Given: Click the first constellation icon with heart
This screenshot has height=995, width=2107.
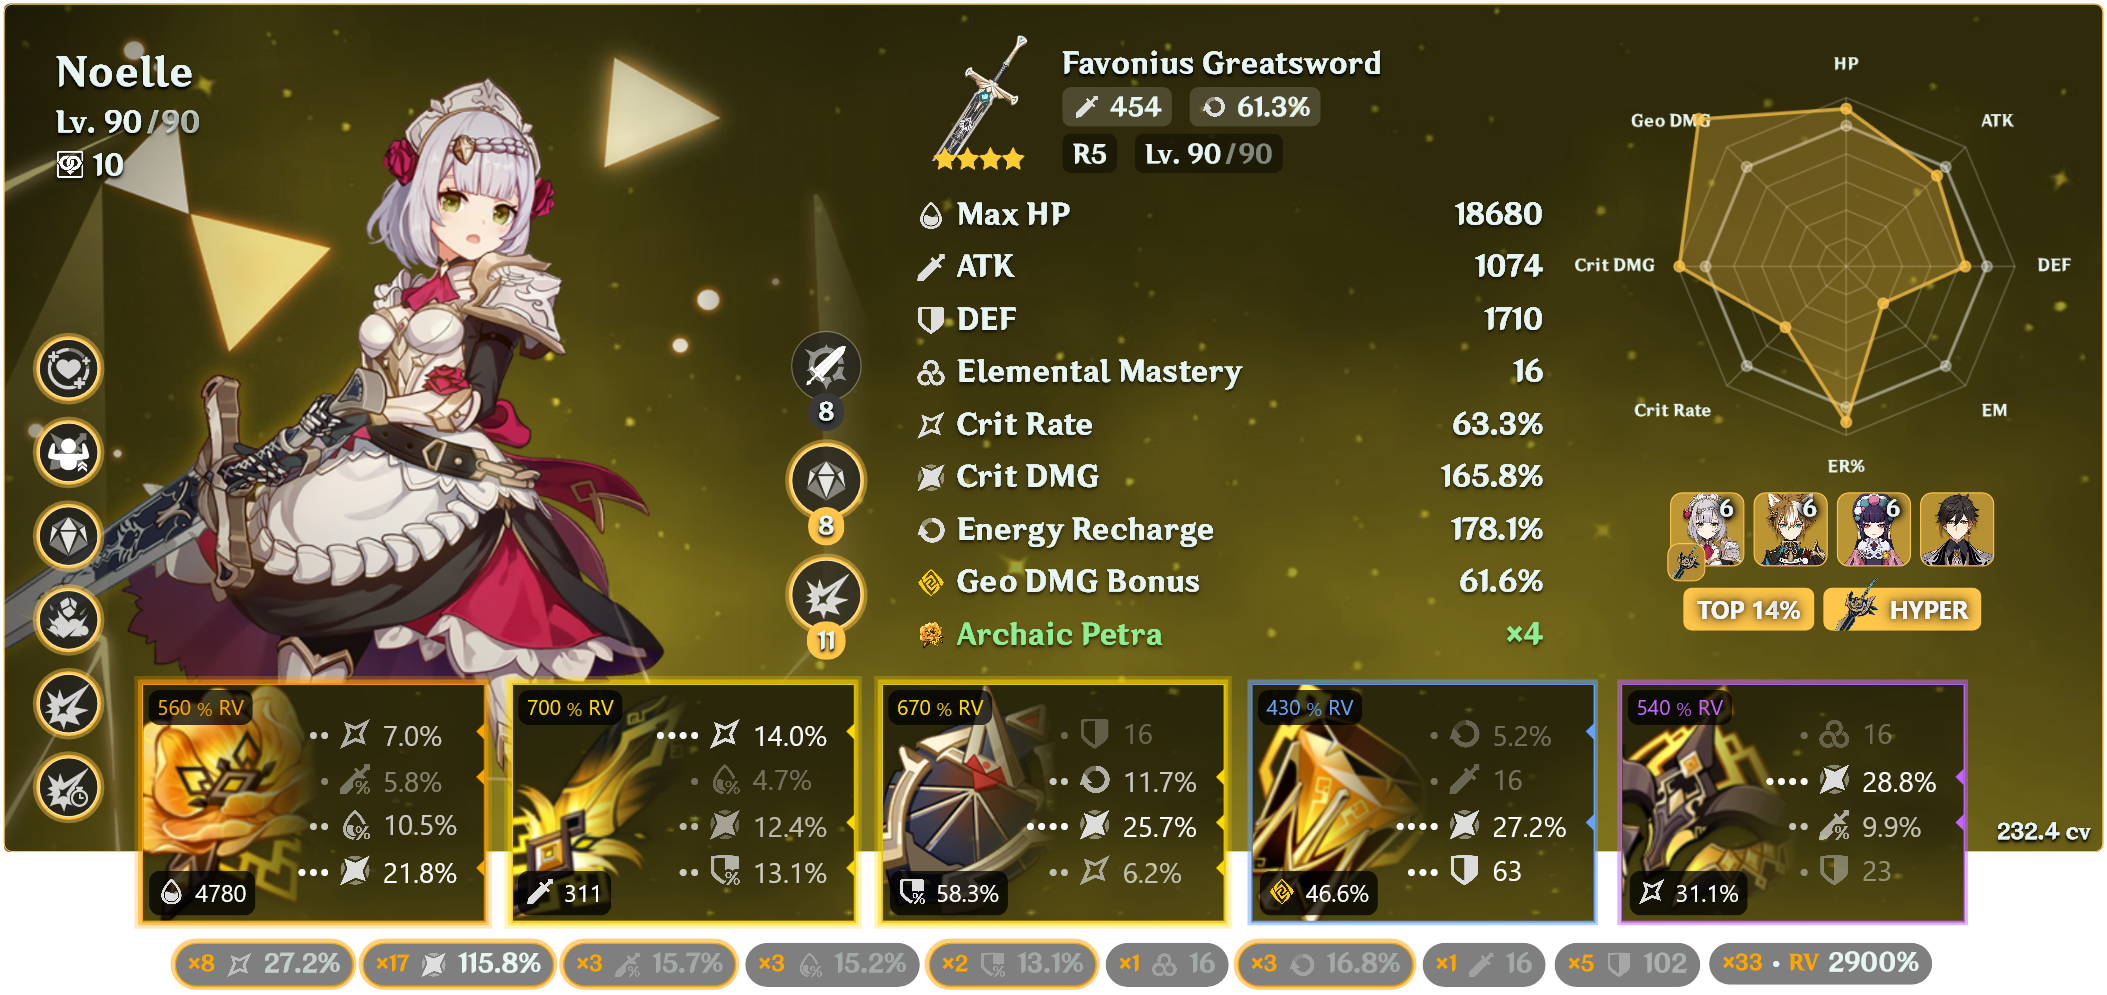Looking at the screenshot, I should tap(68, 369).
